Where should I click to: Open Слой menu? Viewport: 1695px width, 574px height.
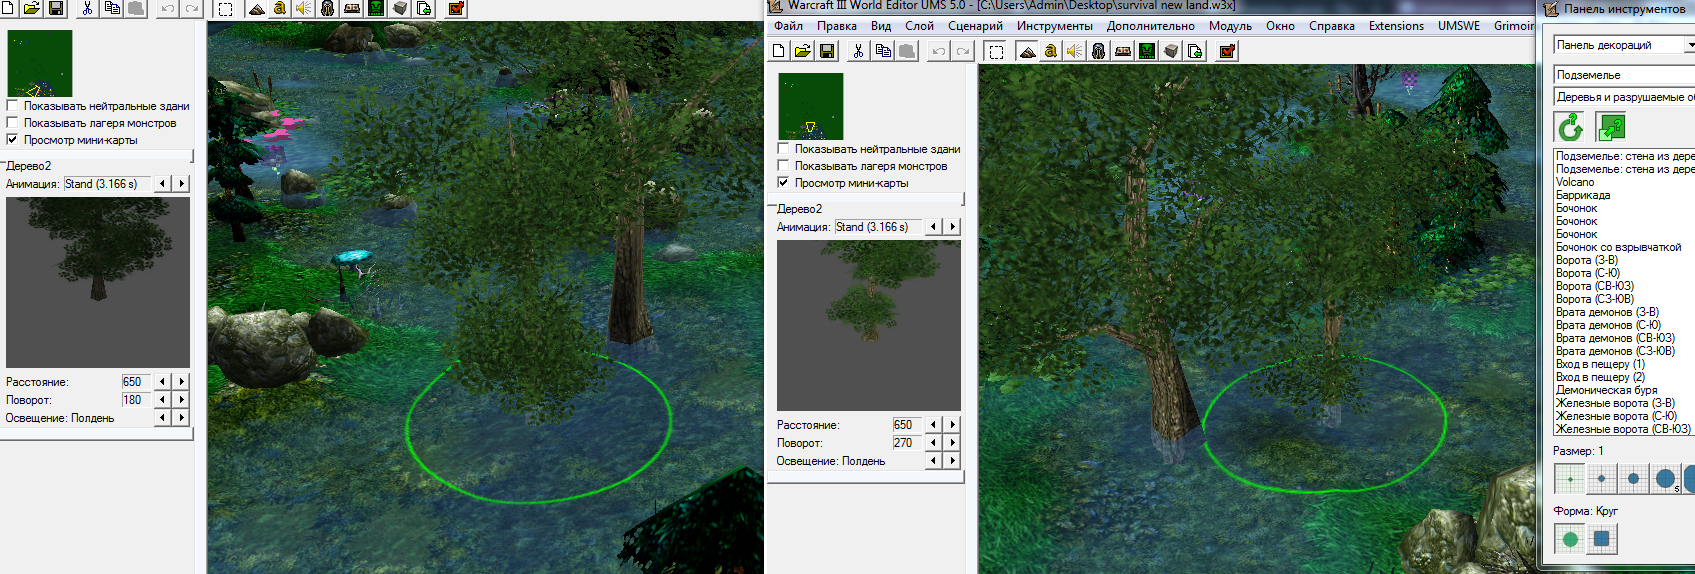[x=919, y=26]
